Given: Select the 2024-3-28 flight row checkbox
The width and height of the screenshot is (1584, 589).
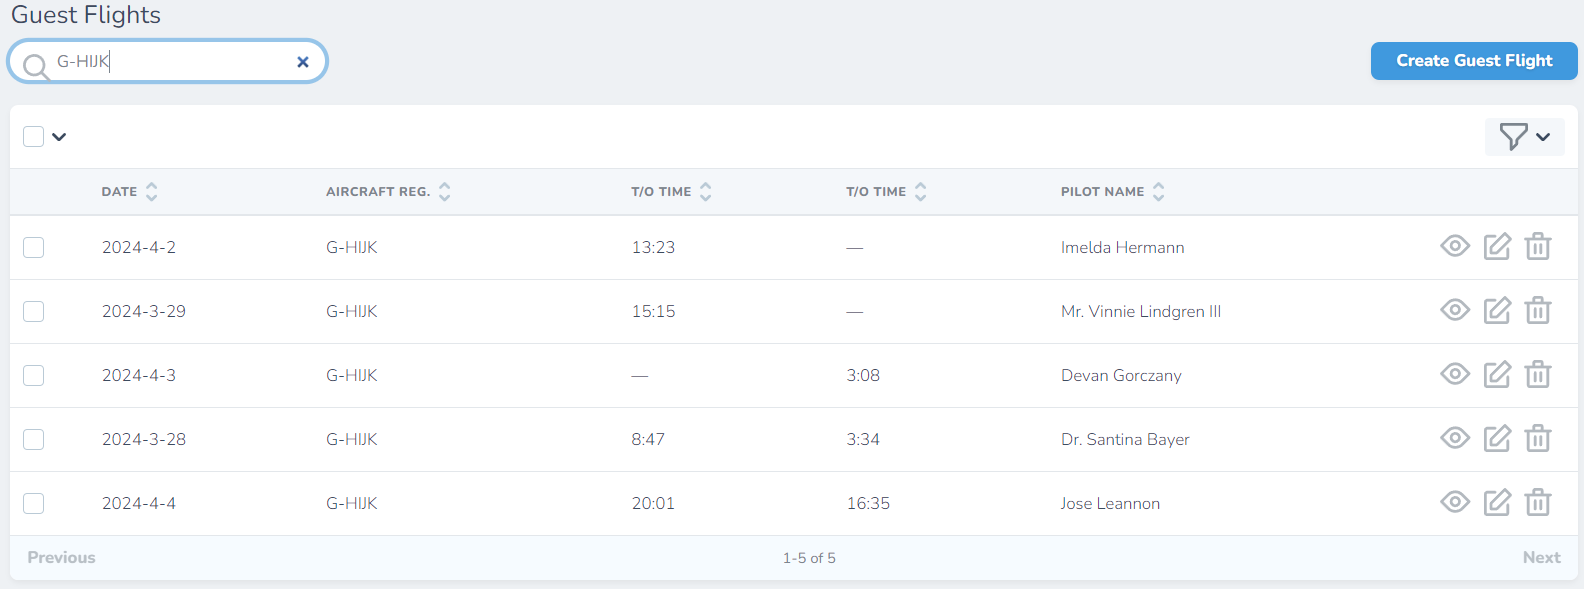Looking at the screenshot, I should (34, 439).
